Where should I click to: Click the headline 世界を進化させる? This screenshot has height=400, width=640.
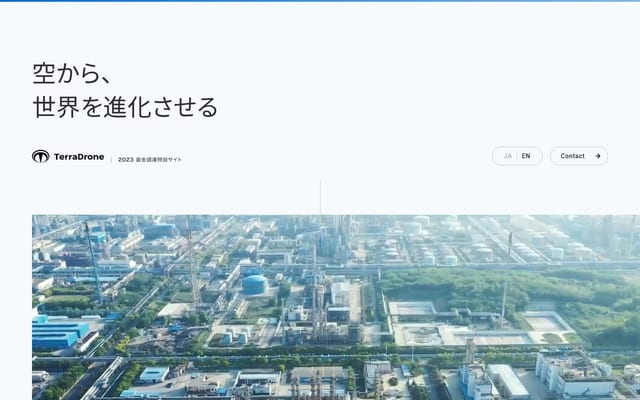[x=125, y=107]
